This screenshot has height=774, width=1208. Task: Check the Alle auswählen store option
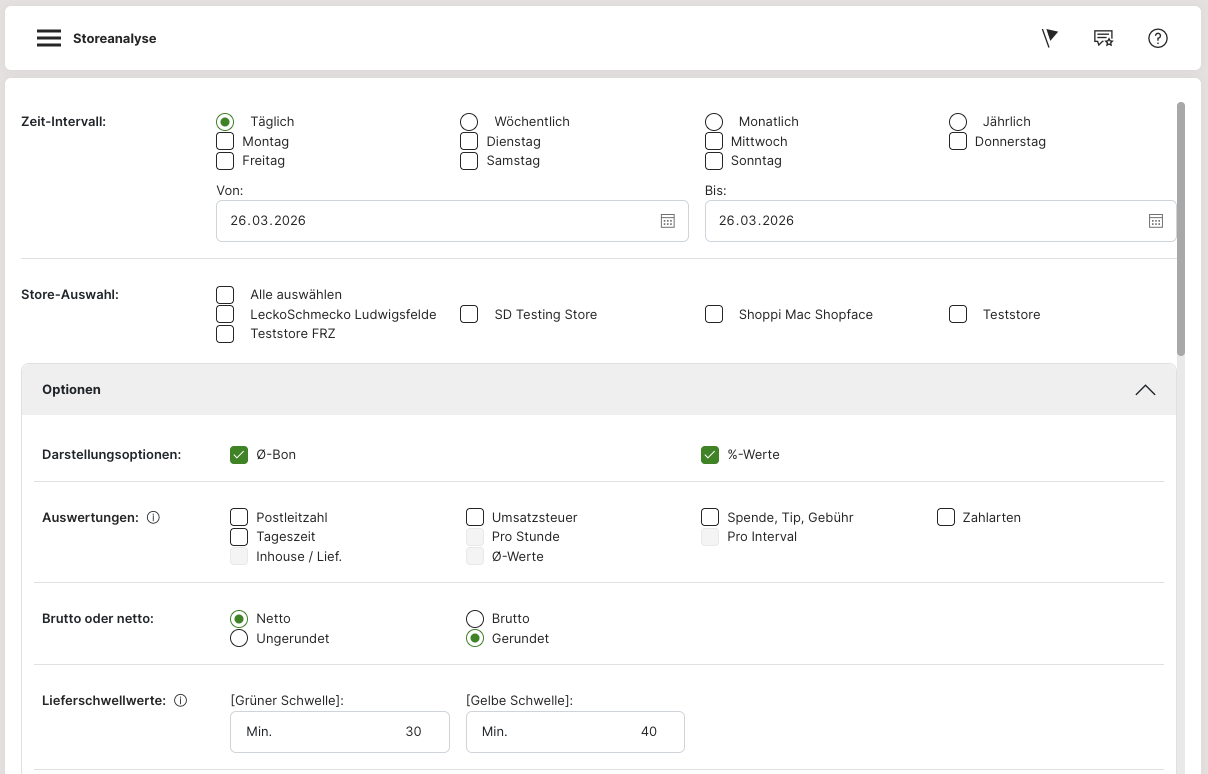coord(225,295)
